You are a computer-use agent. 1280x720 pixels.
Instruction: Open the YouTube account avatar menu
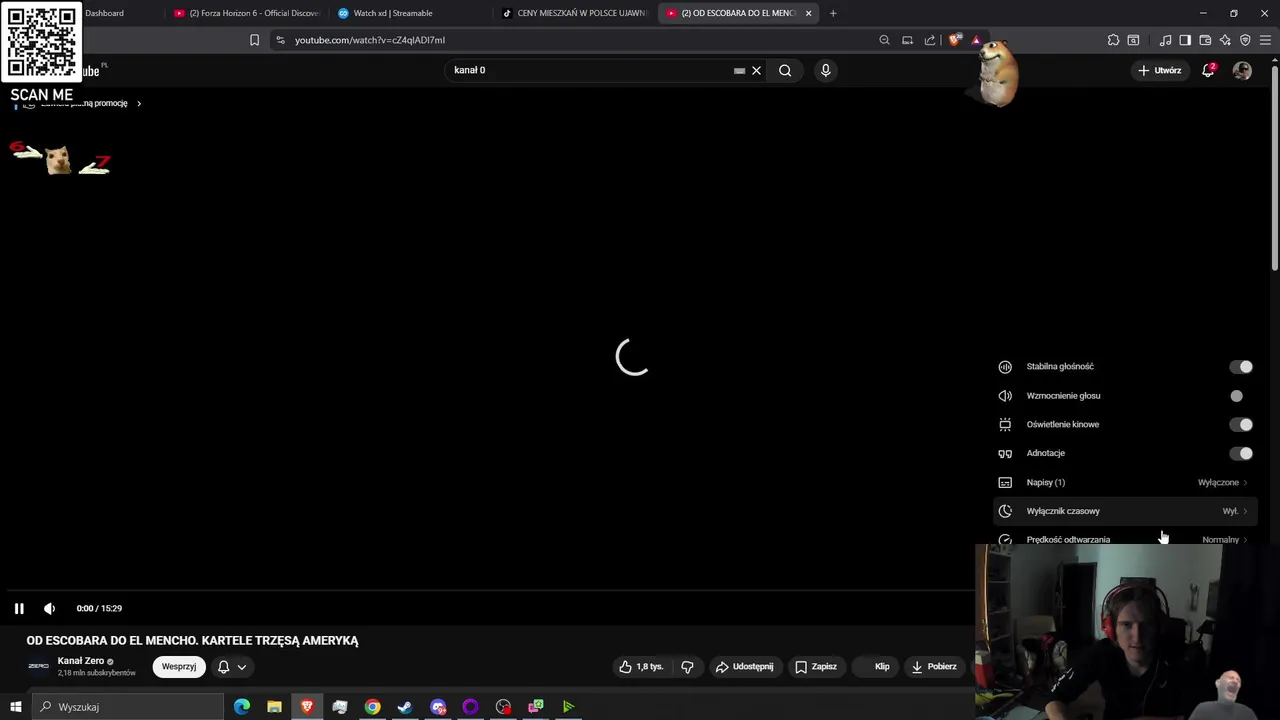[1242, 70]
